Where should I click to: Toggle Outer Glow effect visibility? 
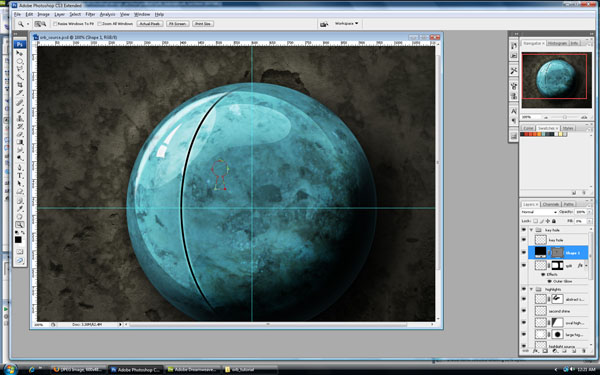[x=548, y=281]
